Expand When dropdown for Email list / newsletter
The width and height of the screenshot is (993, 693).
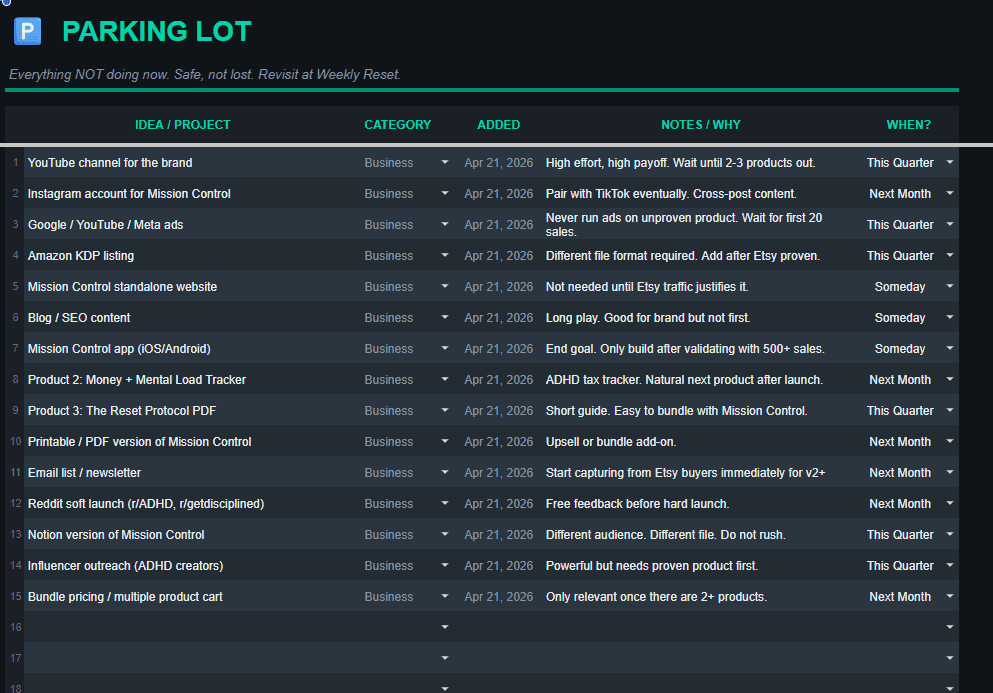[x=949, y=473]
